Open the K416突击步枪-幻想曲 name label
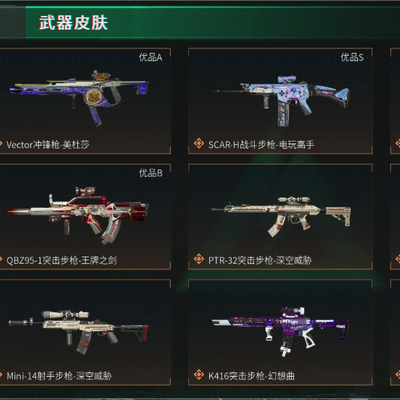Viewport: 400px width, 400px height. pyautogui.click(x=251, y=376)
